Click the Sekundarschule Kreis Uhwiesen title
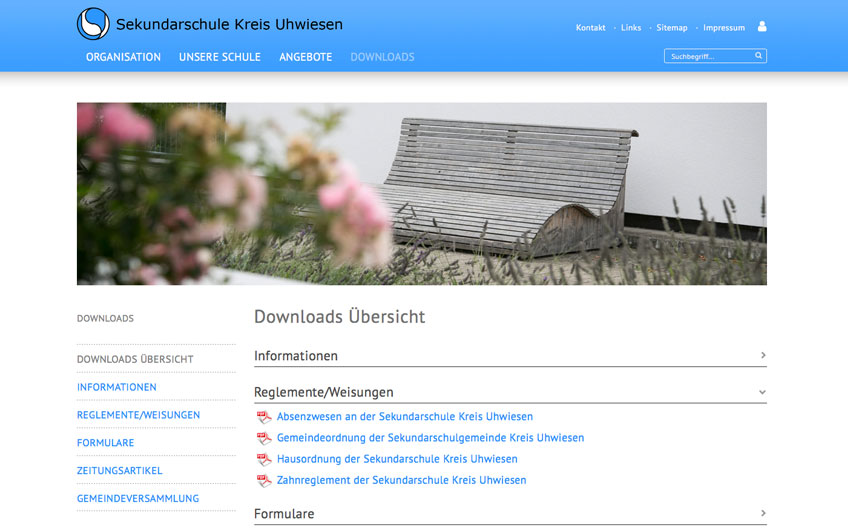This screenshot has width=848, height=530. click(229, 24)
